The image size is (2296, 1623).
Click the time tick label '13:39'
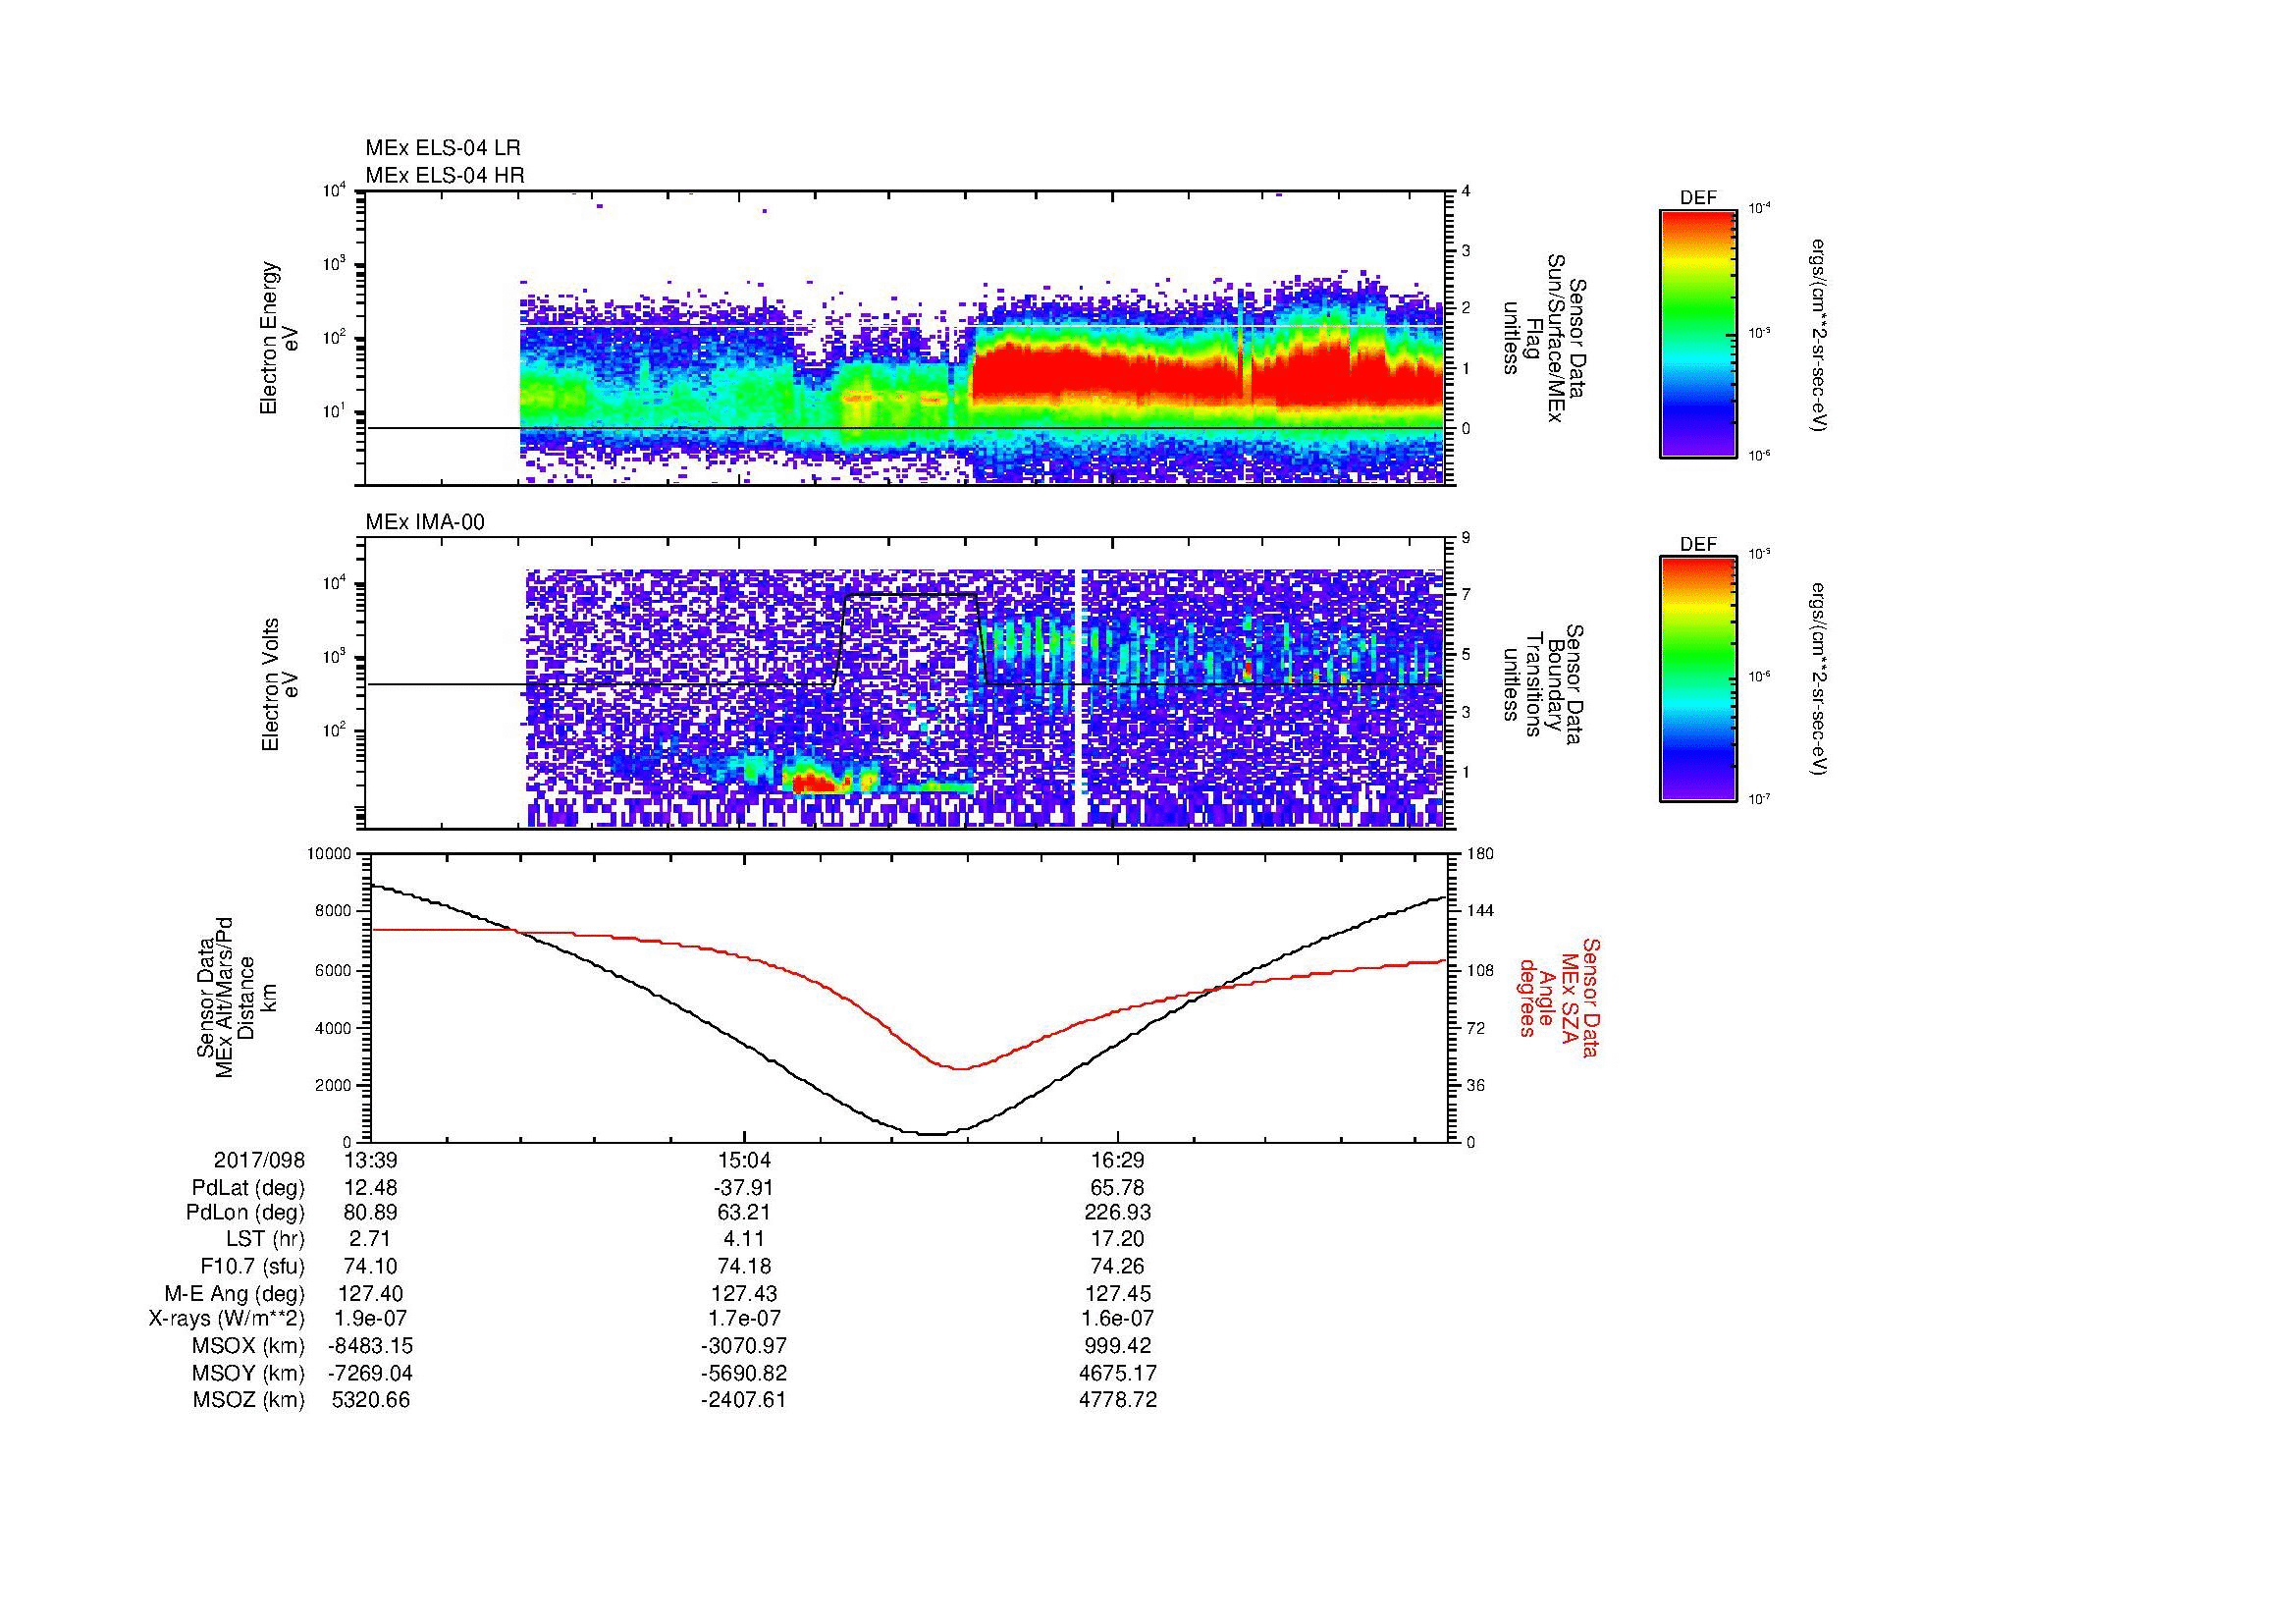371,1160
